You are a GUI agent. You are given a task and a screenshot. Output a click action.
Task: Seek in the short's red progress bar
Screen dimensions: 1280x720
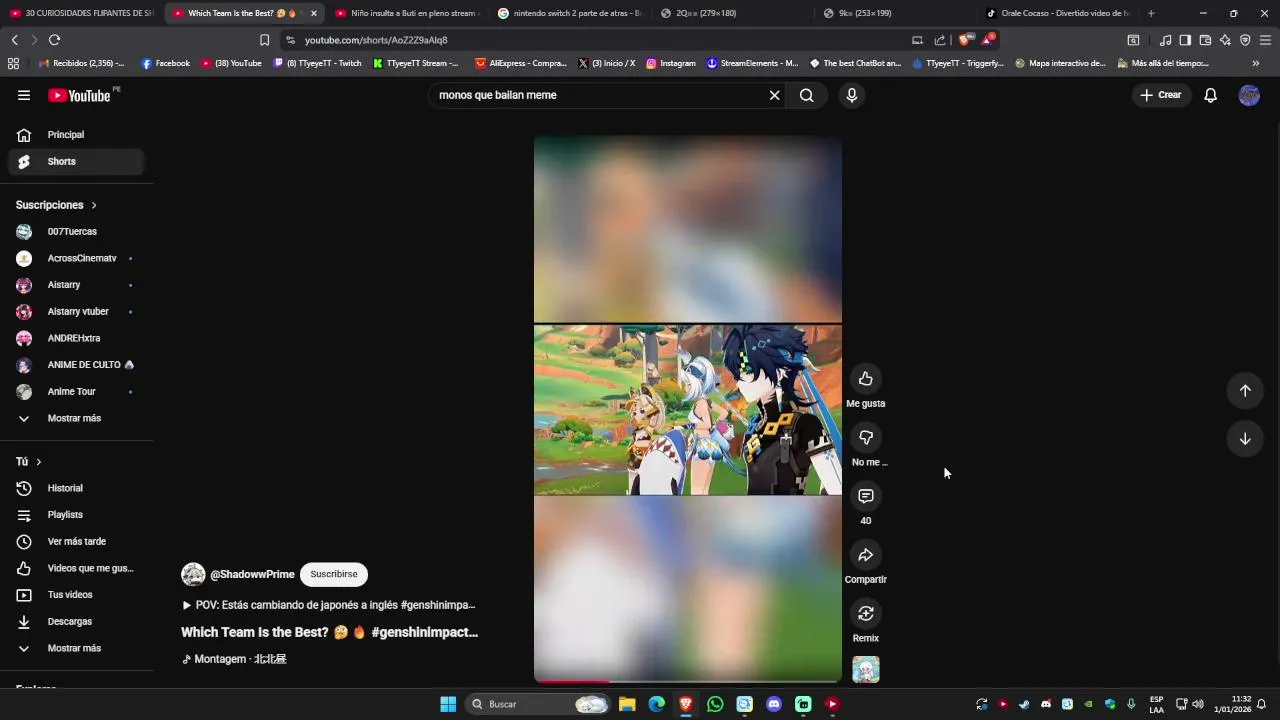click(x=688, y=682)
